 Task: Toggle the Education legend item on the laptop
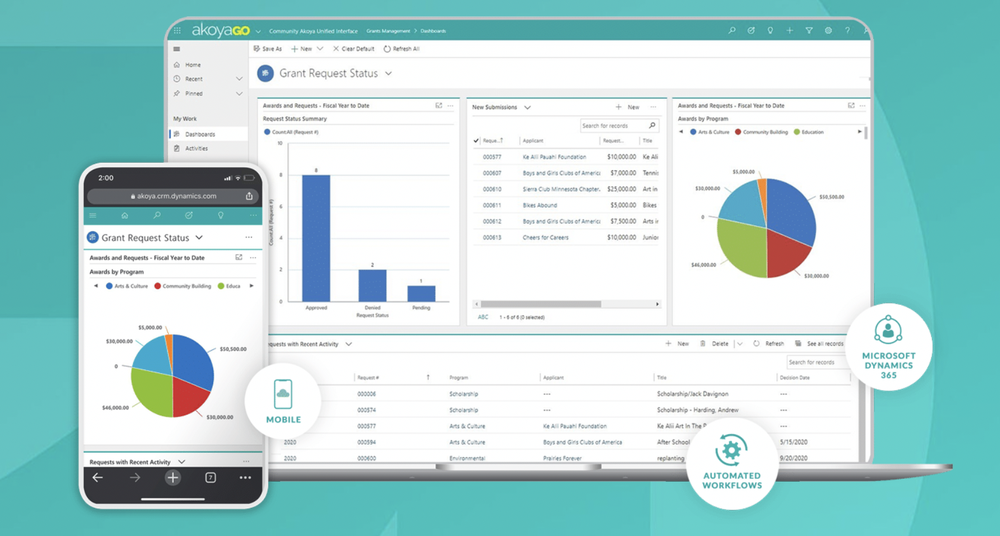(809, 132)
